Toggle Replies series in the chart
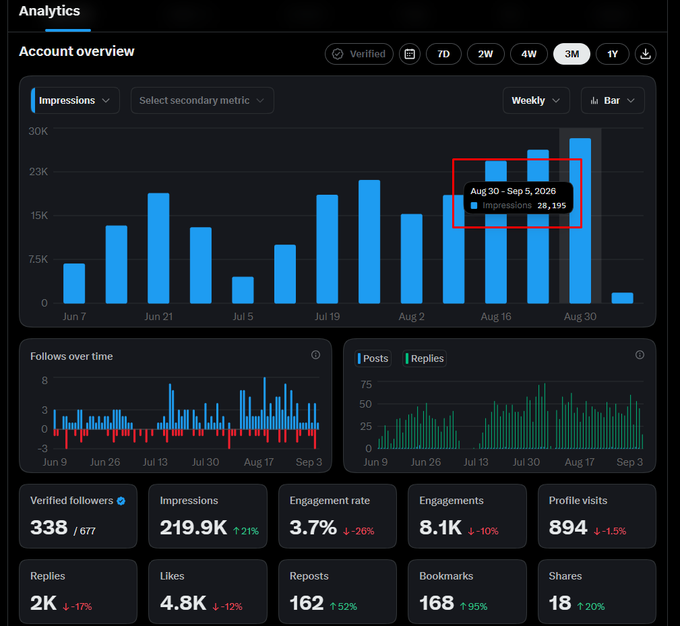This screenshot has width=680, height=626. click(x=425, y=358)
